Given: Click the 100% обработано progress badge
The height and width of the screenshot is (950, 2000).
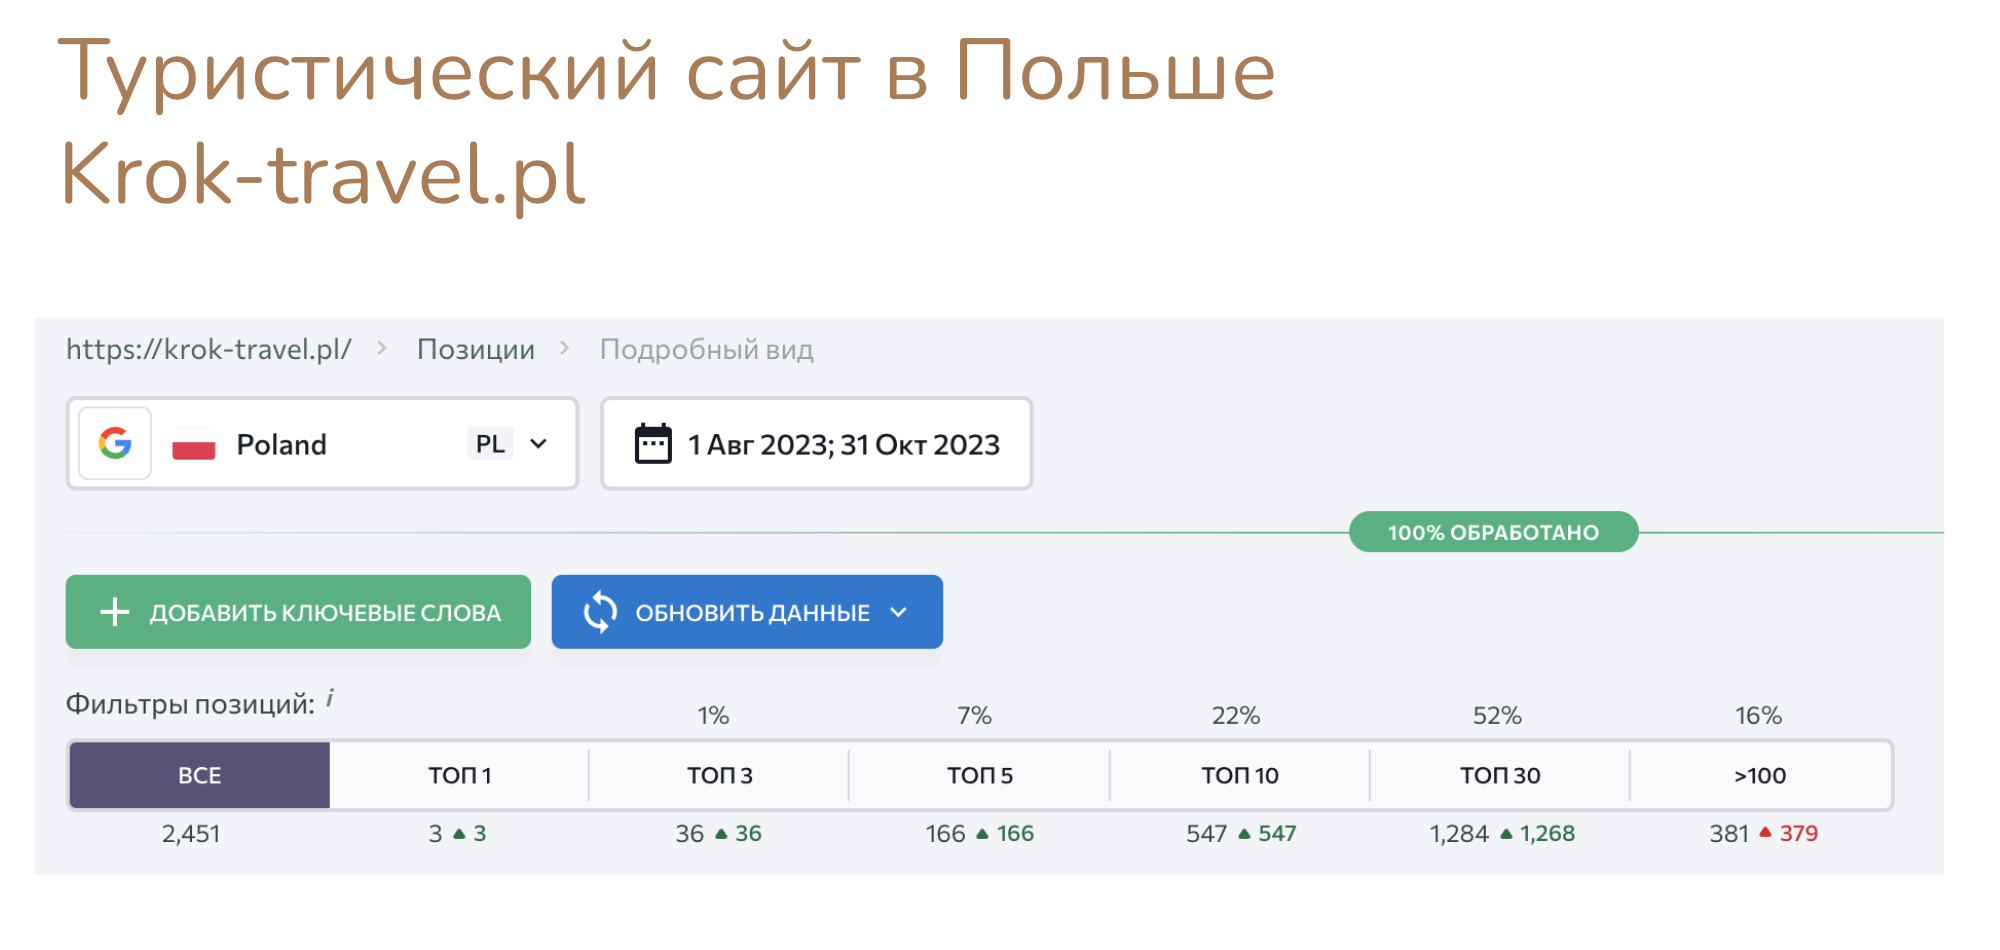Looking at the screenshot, I should pyautogui.click(x=1493, y=532).
